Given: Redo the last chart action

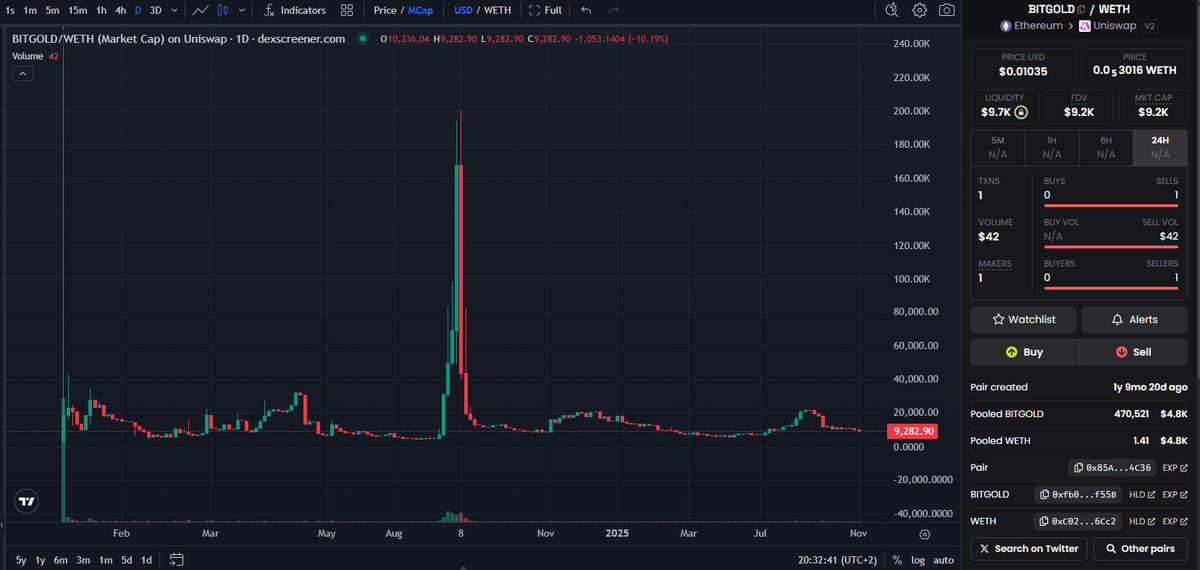Looking at the screenshot, I should point(614,10).
